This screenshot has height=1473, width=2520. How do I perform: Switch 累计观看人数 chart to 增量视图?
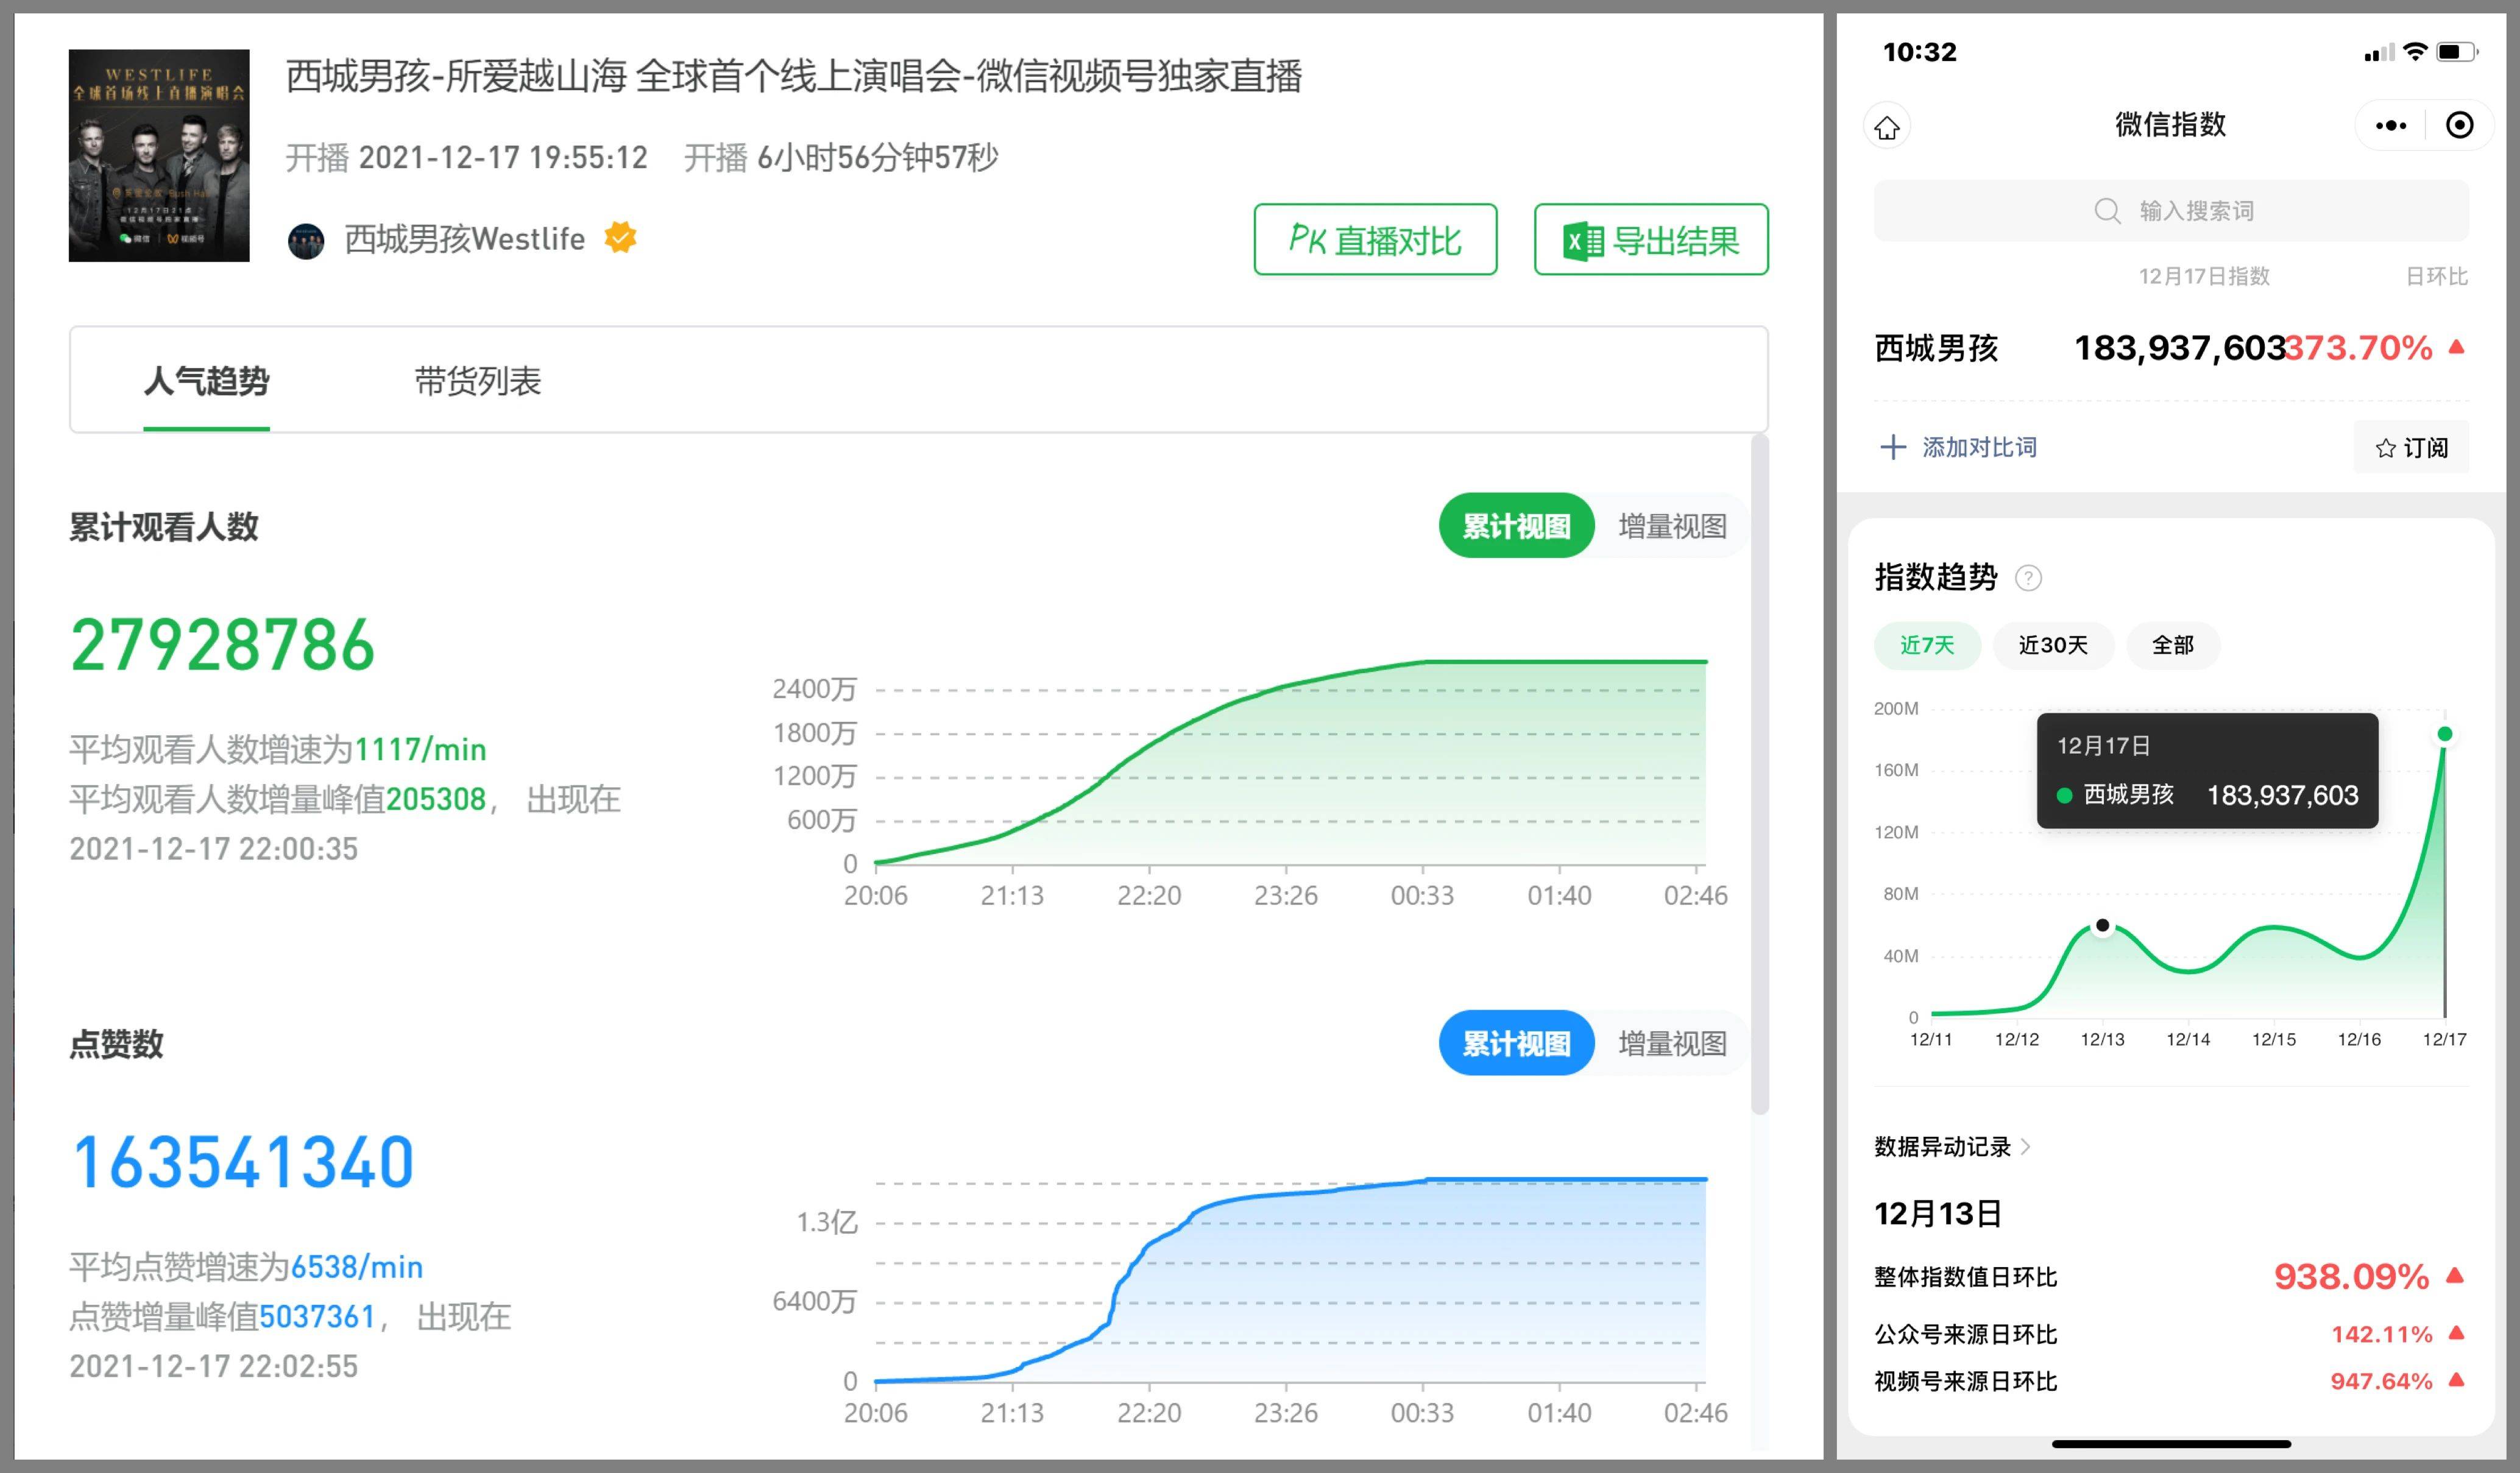(1672, 526)
